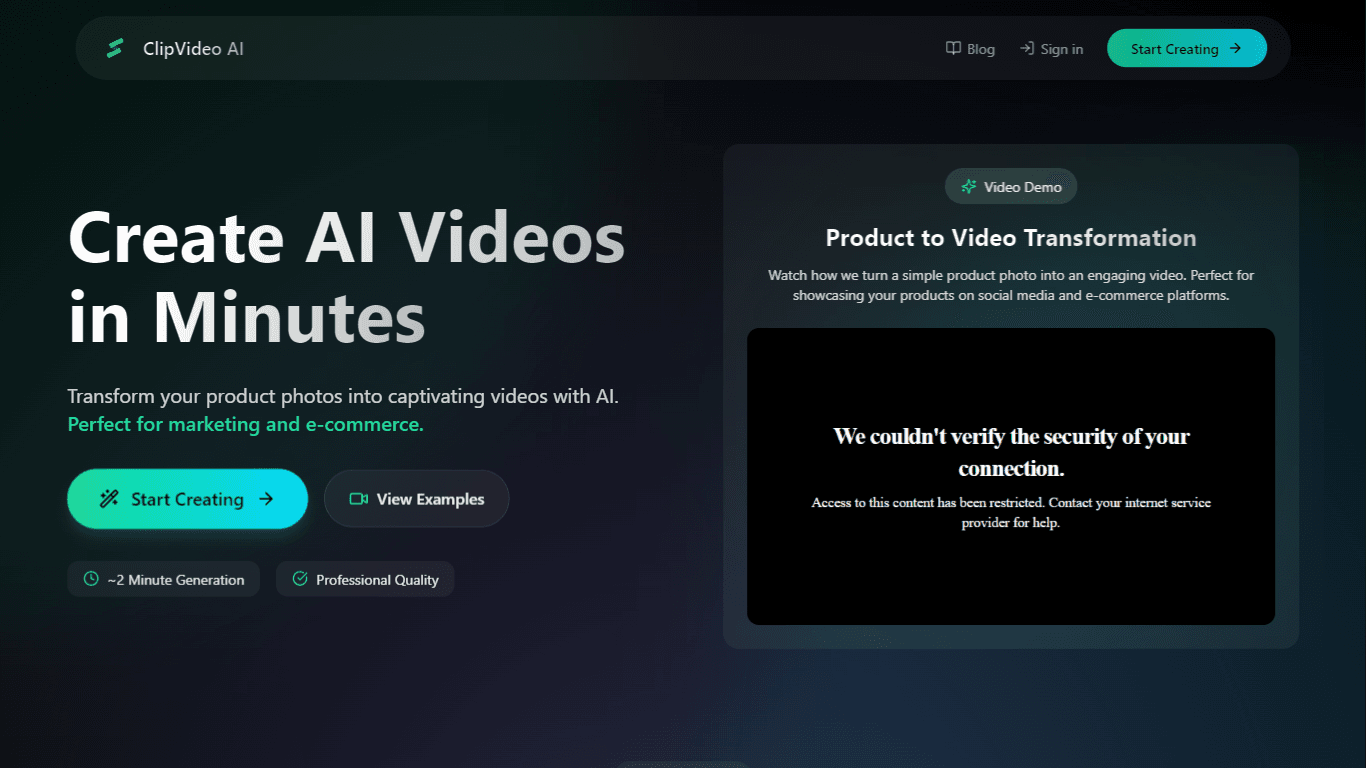Click the magic wand icon in hero button

(109, 499)
